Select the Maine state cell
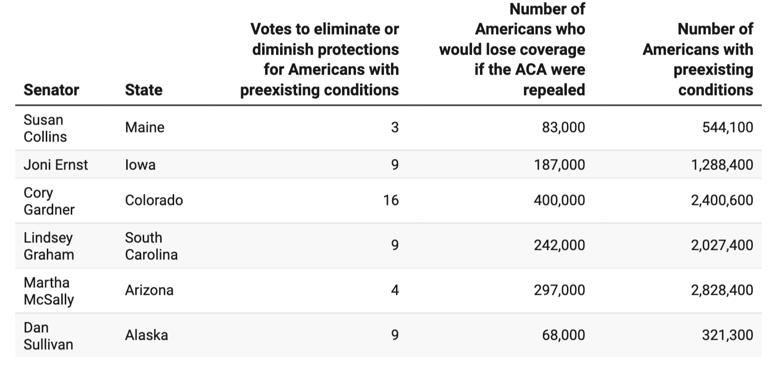Screen dimensions: 774x374 click(145, 127)
